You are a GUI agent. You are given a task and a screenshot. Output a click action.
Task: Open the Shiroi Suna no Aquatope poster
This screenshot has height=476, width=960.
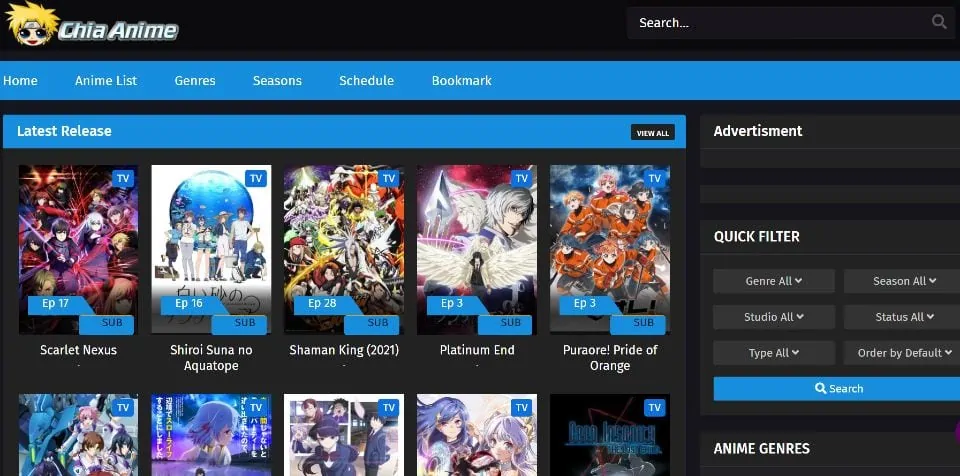coord(211,249)
